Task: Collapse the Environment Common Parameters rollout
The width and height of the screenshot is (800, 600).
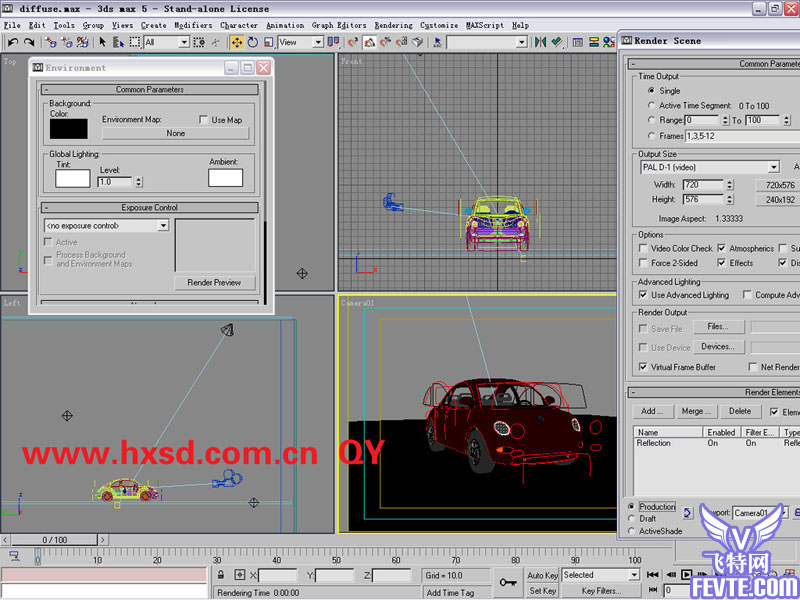Action: [149, 90]
